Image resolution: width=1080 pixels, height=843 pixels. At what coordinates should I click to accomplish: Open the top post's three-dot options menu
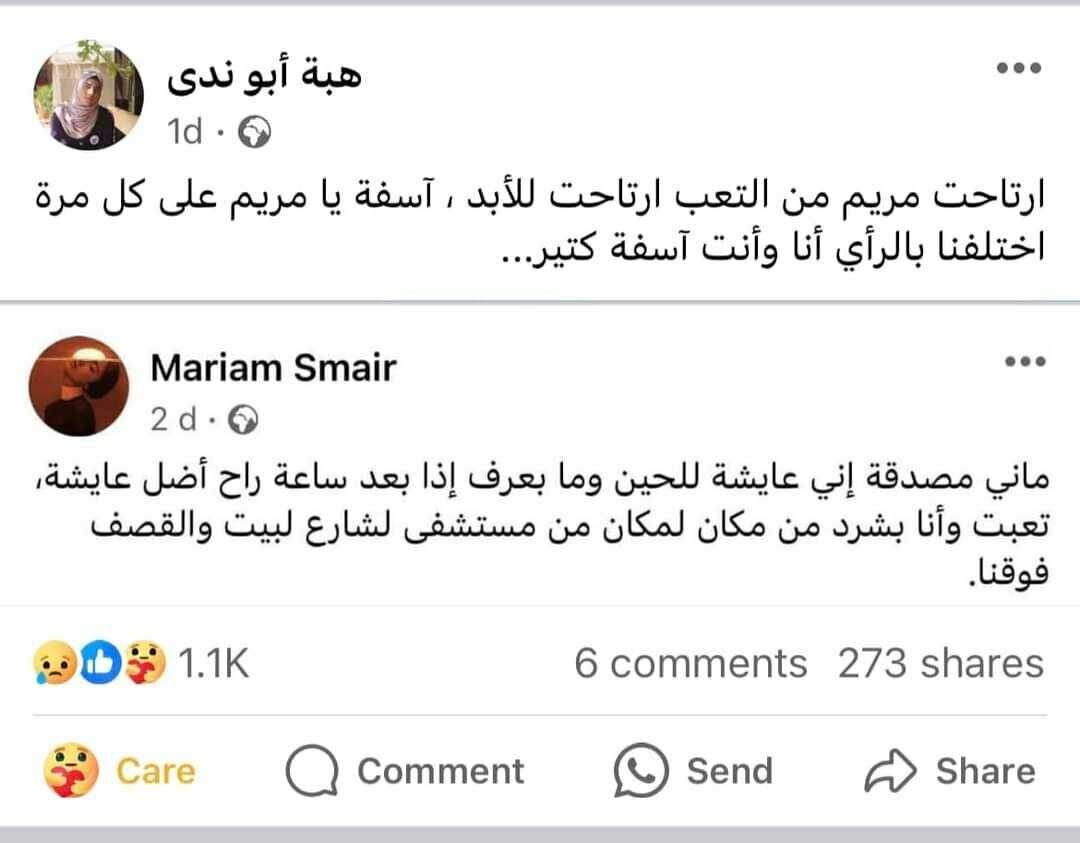[x=1019, y=69]
